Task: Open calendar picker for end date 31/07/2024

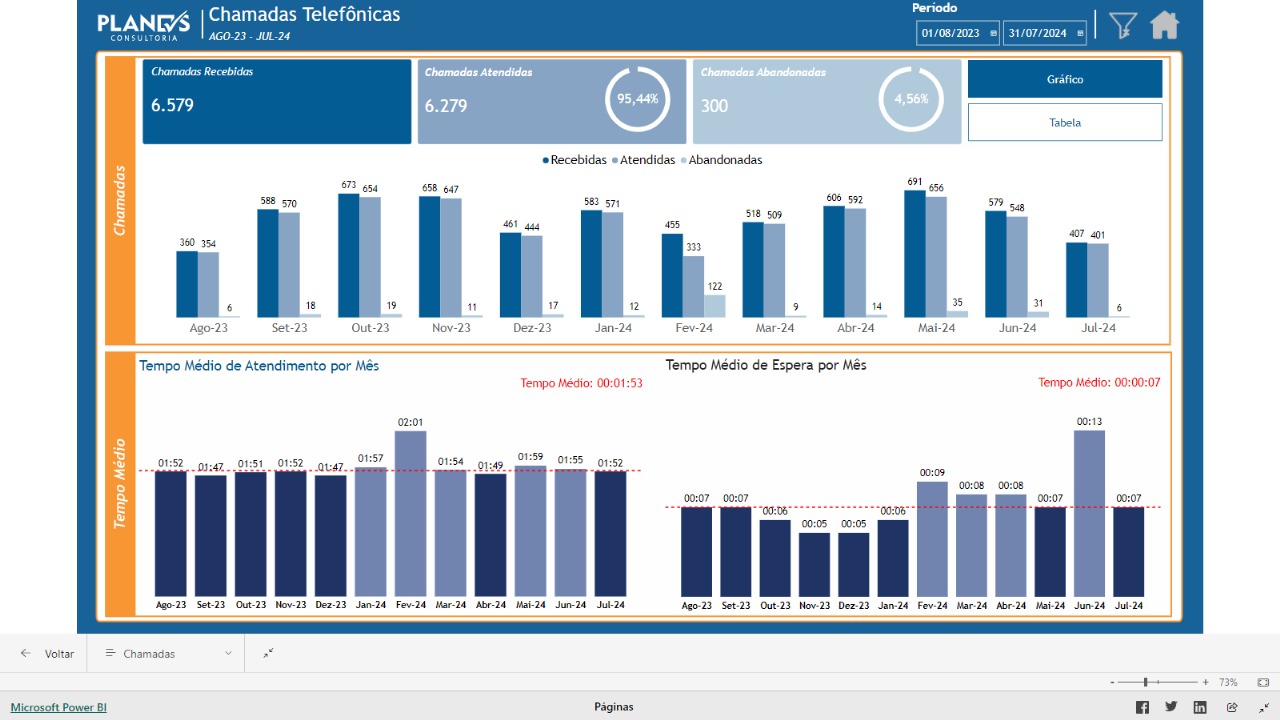Action: tap(1079, 33)
